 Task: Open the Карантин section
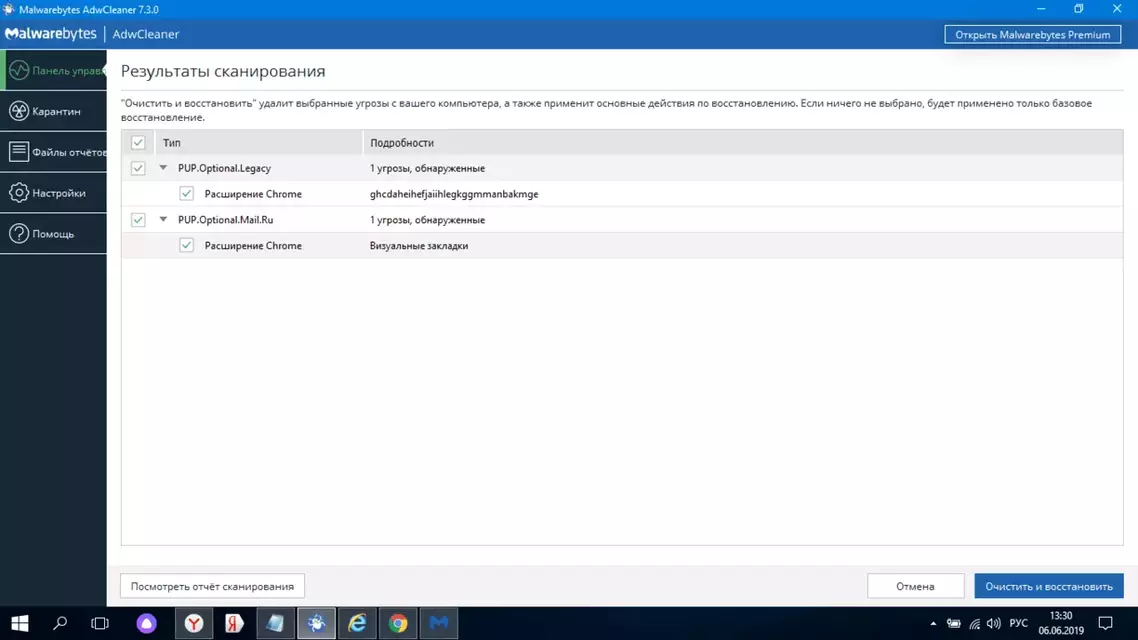[54, 111]
